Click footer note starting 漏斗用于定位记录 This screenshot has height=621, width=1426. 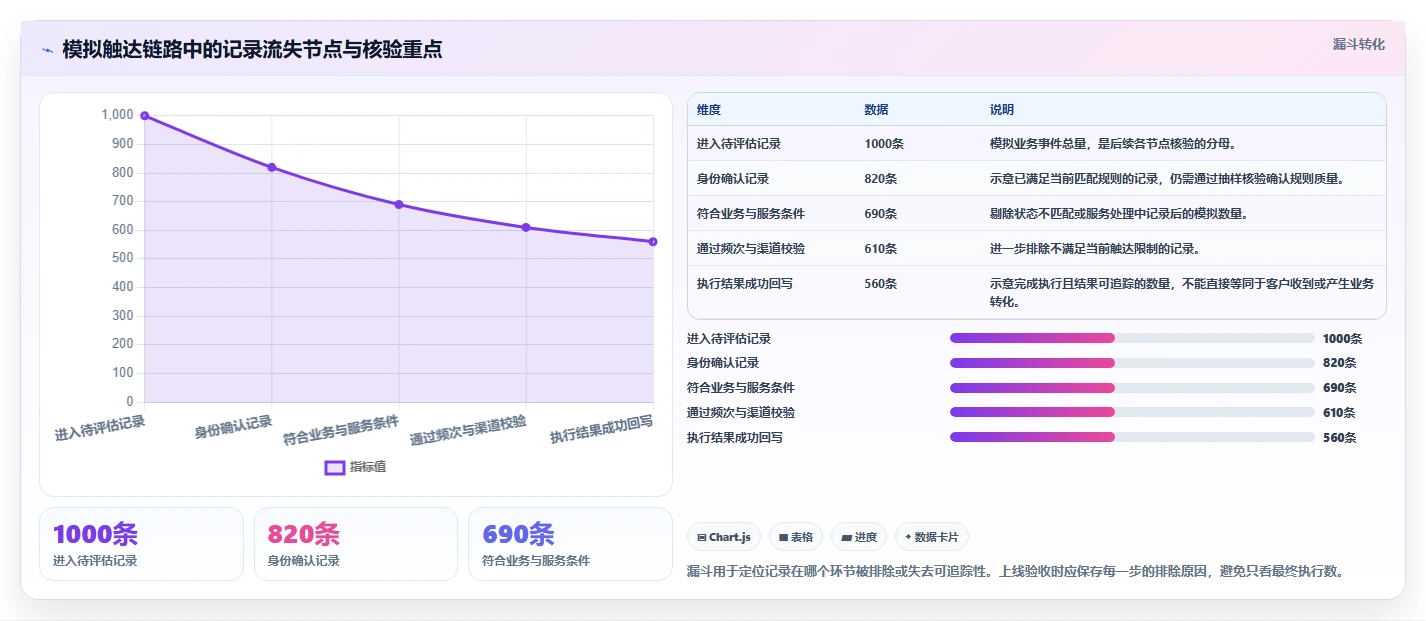[x=1016, y=571]
